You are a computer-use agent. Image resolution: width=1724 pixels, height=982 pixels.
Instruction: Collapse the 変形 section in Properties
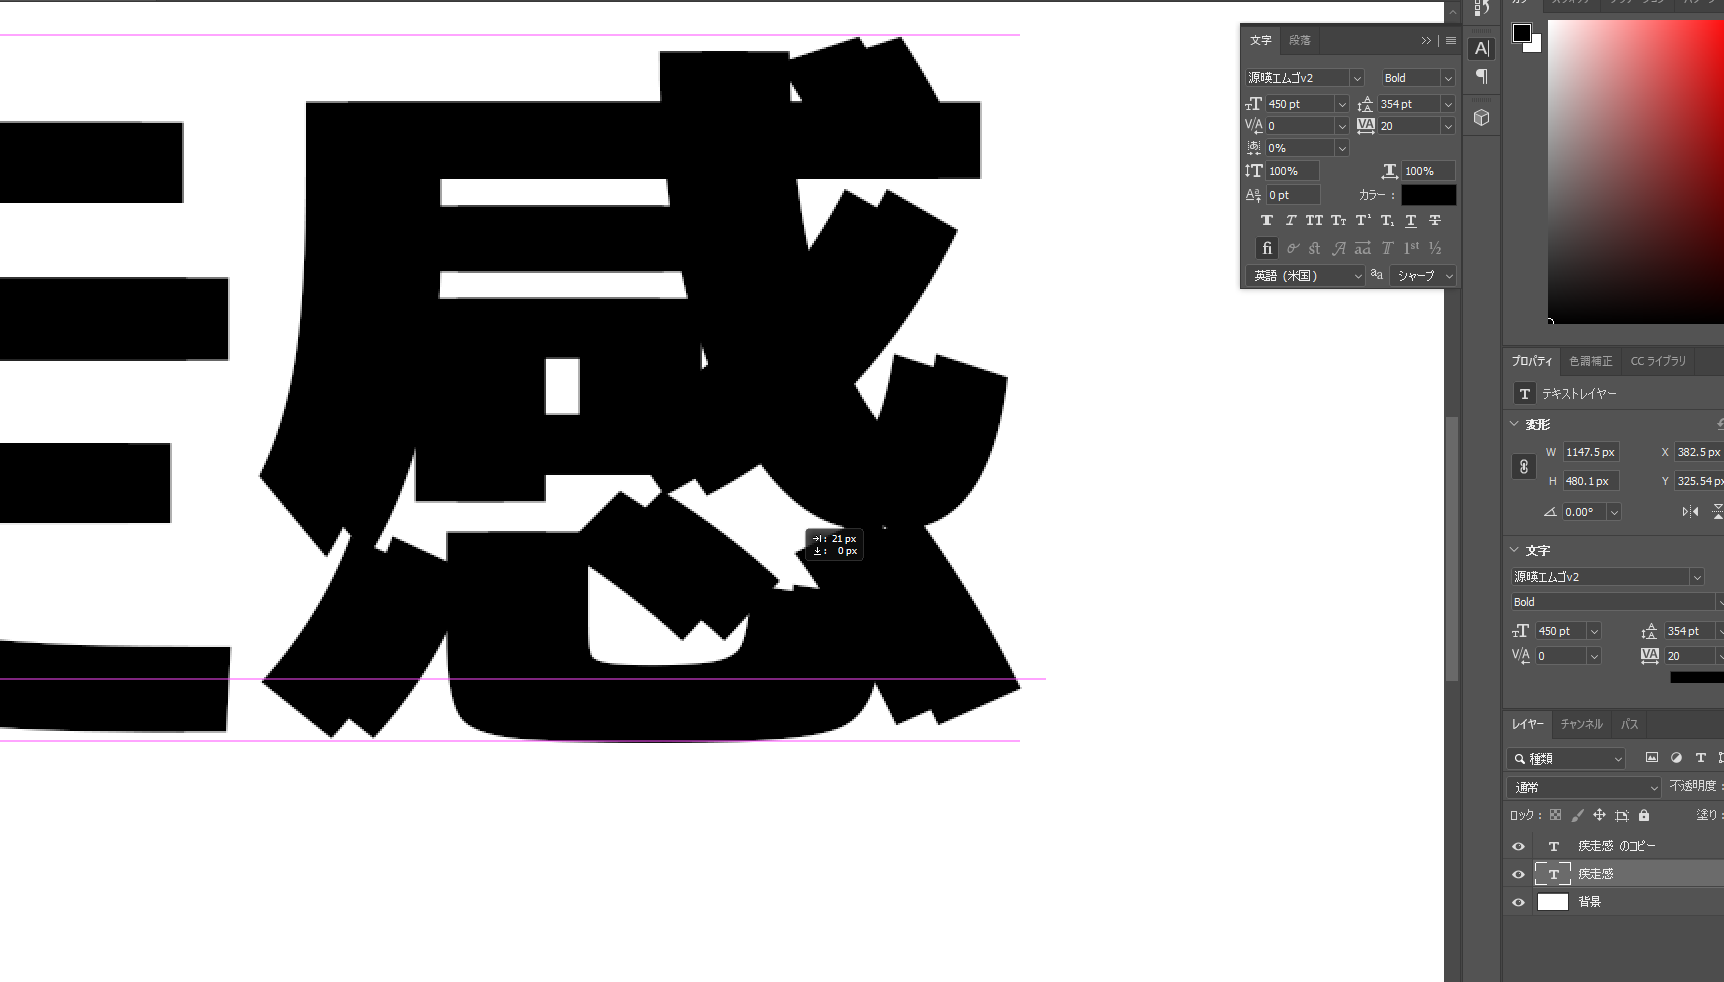coord(1514,424)
